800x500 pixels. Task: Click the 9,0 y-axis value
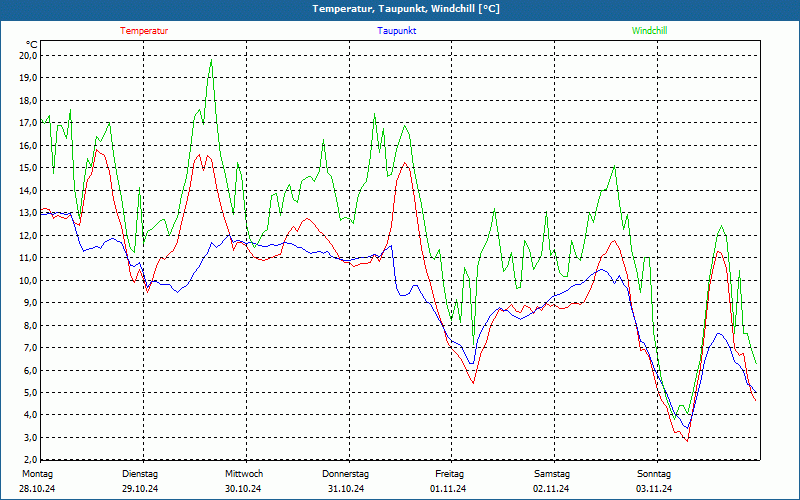coord(31,303)
